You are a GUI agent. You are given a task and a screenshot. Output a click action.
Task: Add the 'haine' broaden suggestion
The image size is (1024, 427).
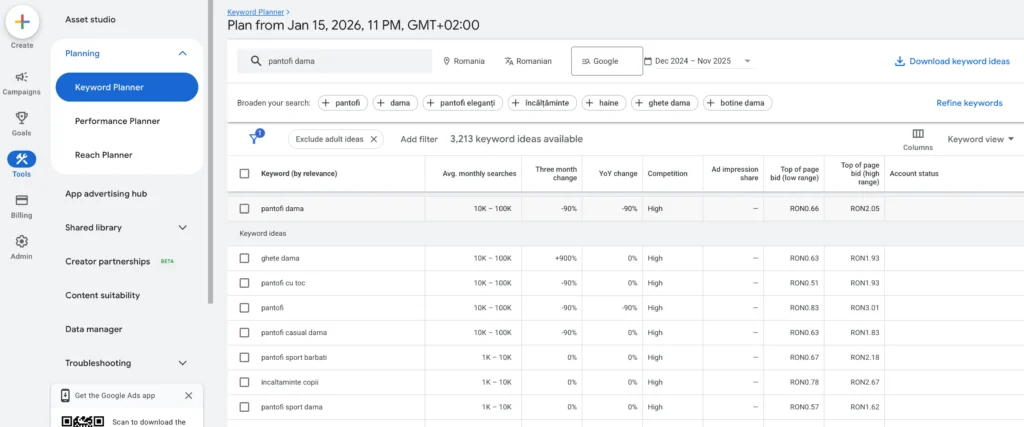click(x=604, y=103)
